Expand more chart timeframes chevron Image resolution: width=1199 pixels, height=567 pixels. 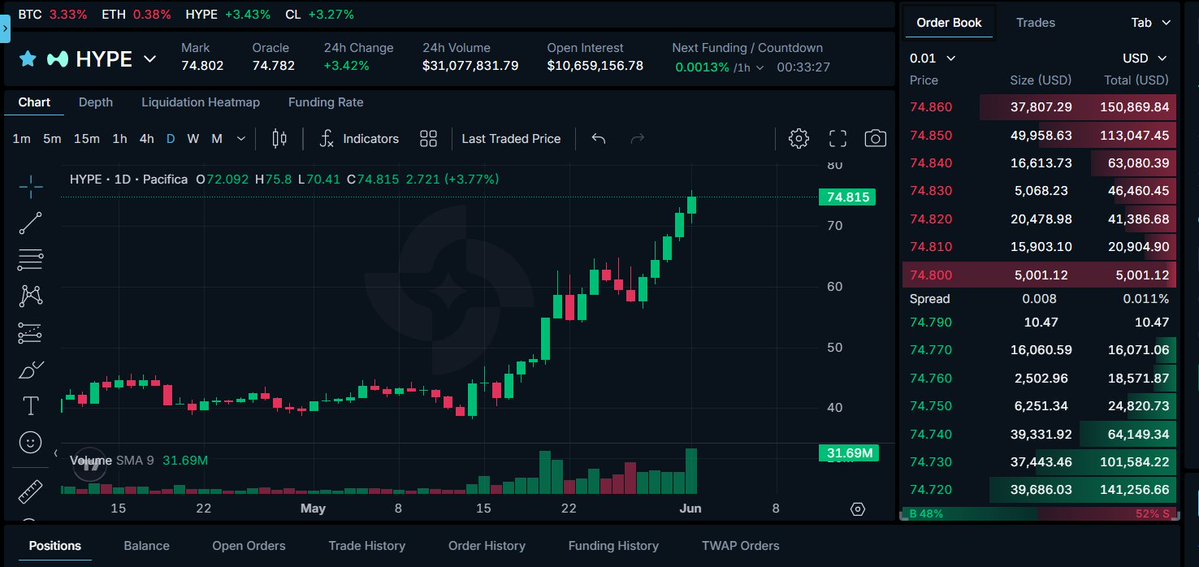(x=241, y=138)
